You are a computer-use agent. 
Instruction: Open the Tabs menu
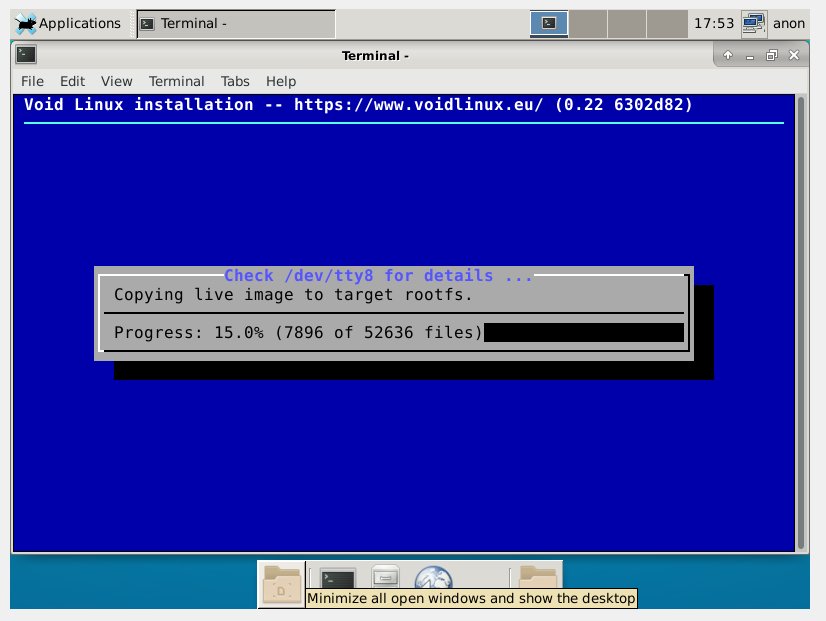[x=235, y=81]
